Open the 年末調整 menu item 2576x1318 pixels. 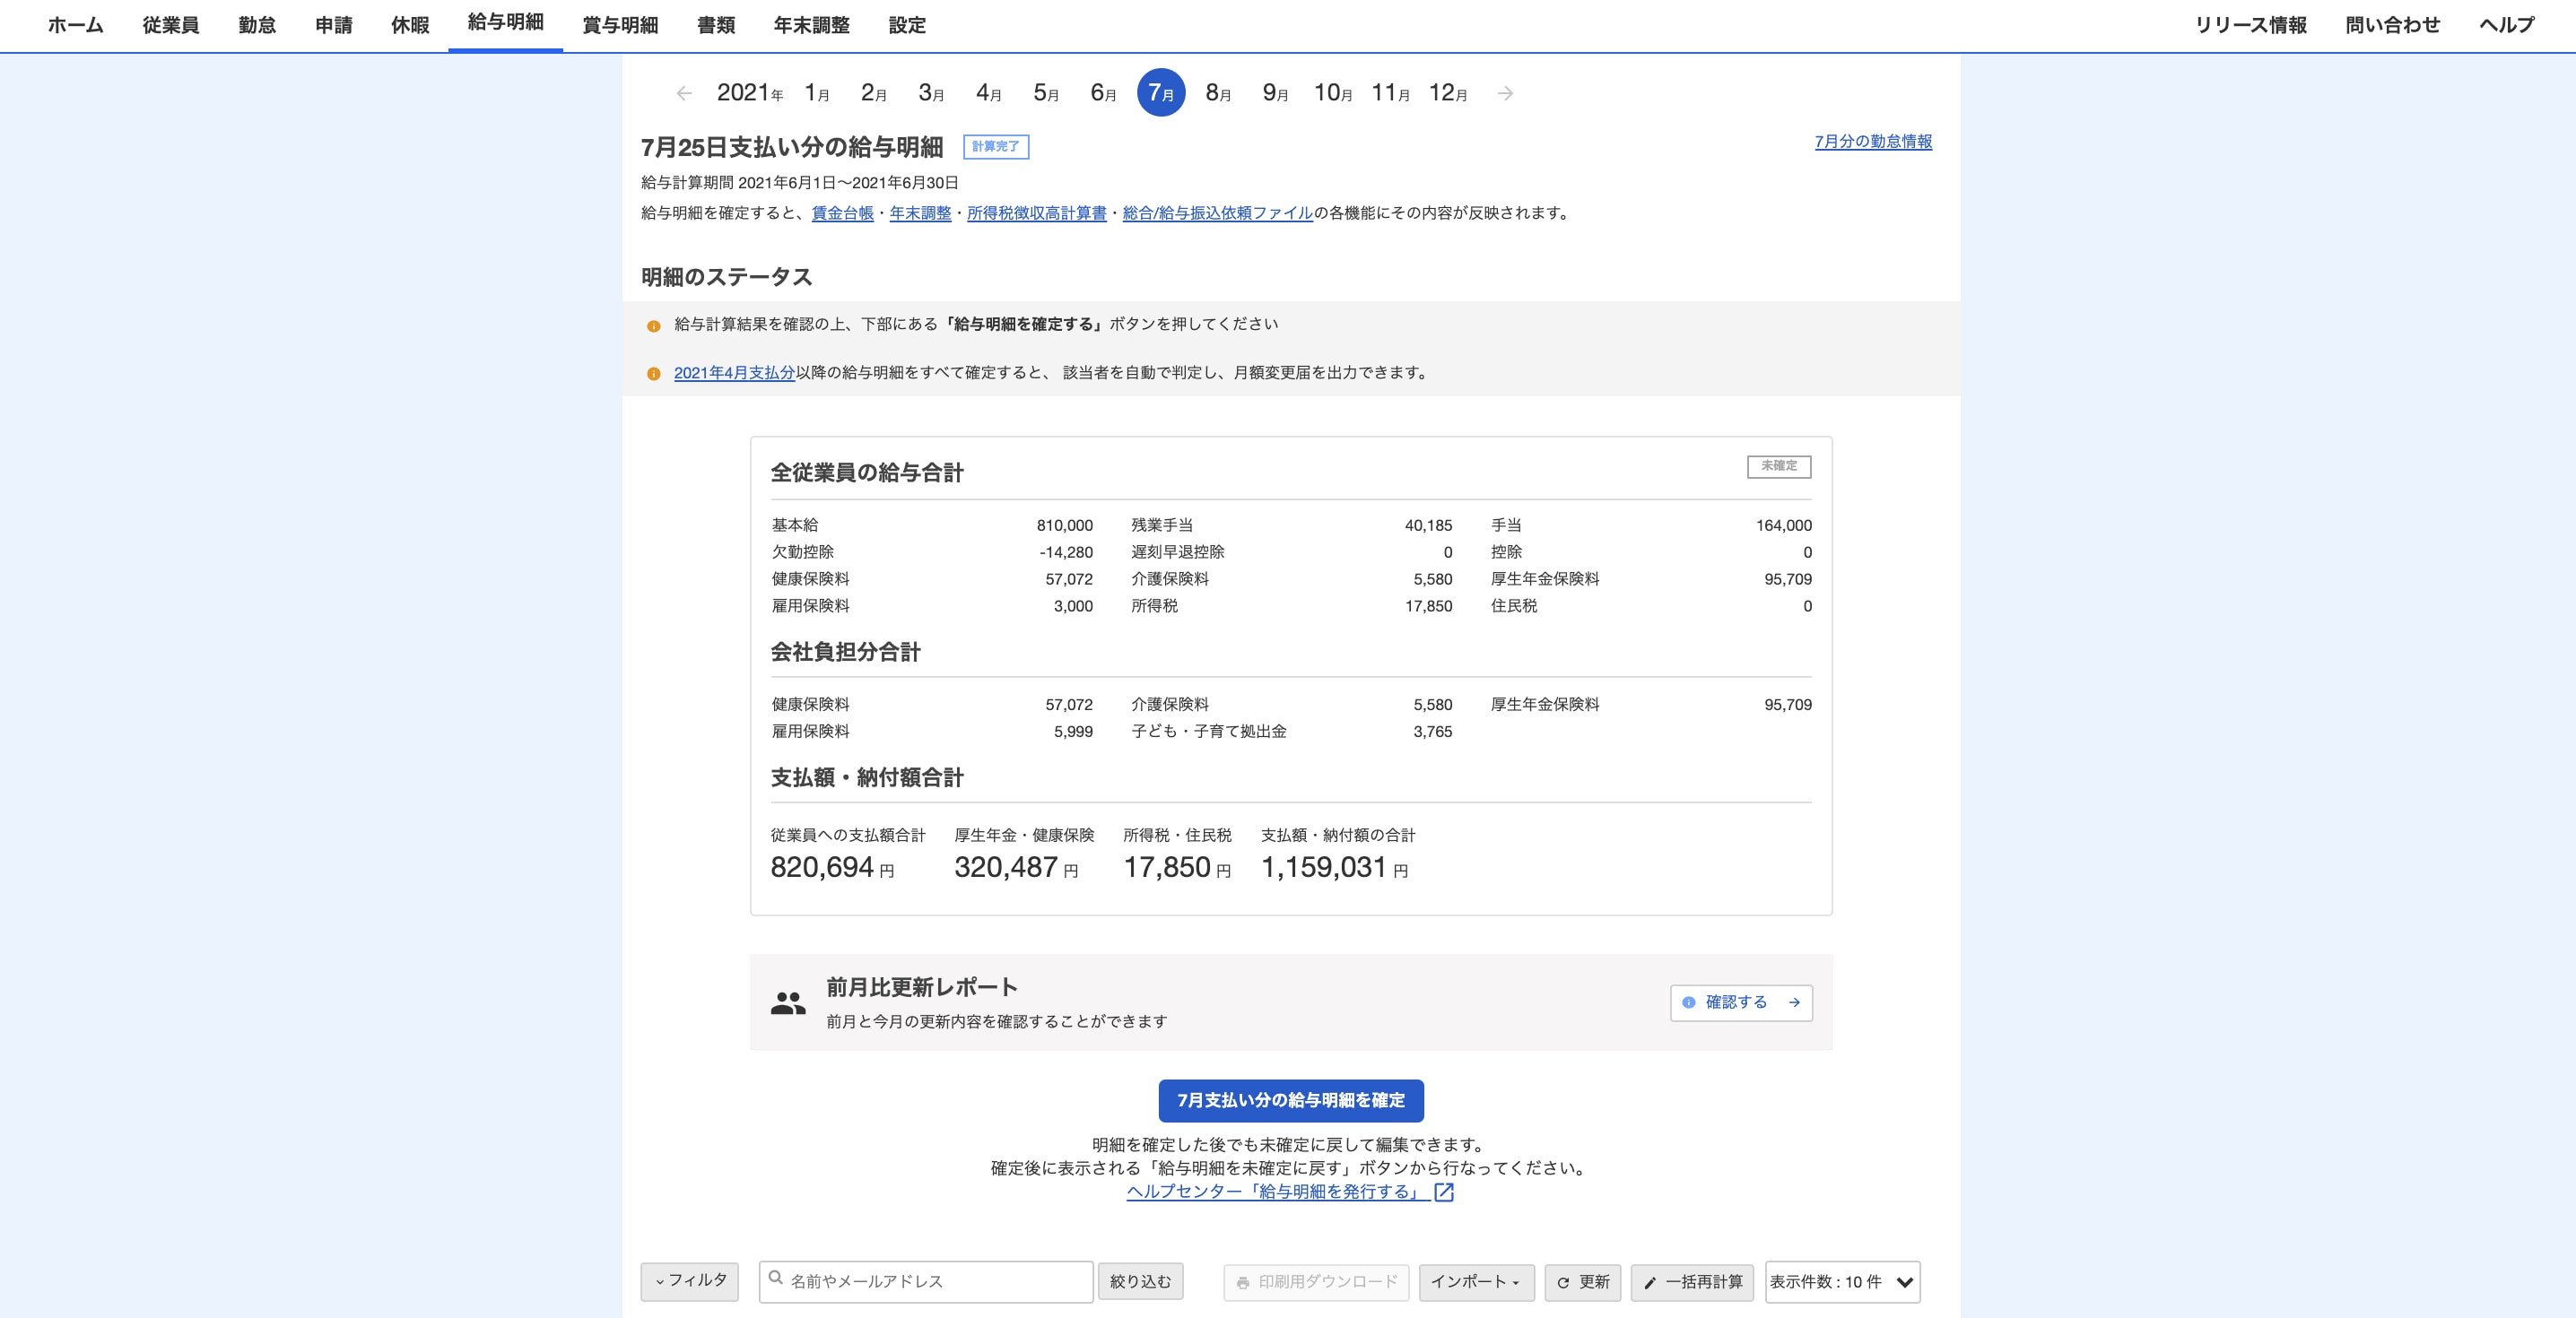tap(811, 25)
